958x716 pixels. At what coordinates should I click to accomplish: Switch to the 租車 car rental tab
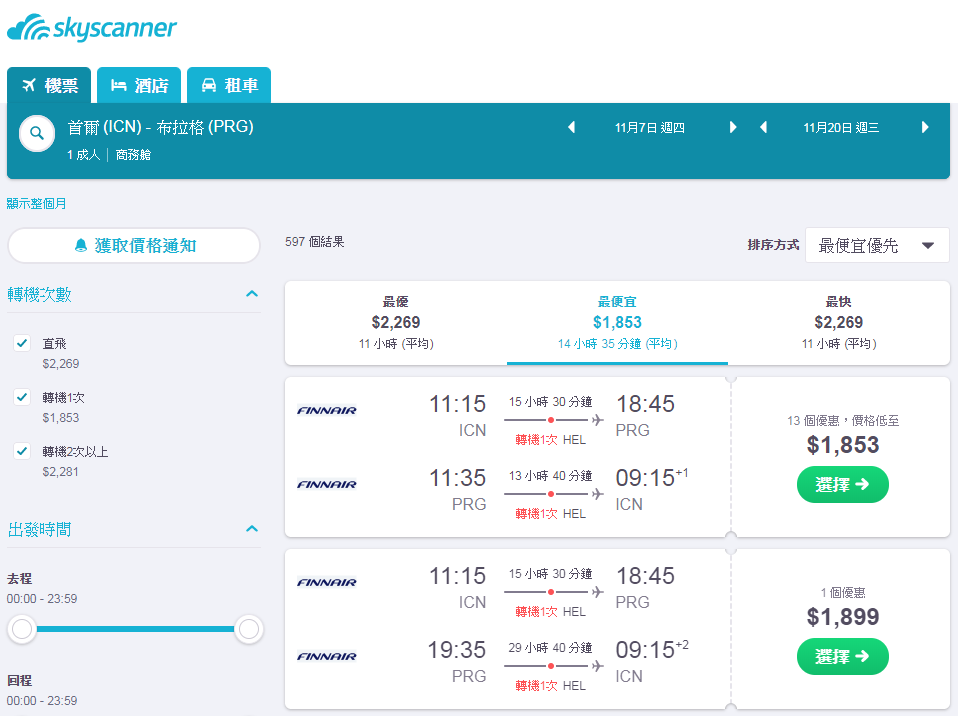pos(229,86)
